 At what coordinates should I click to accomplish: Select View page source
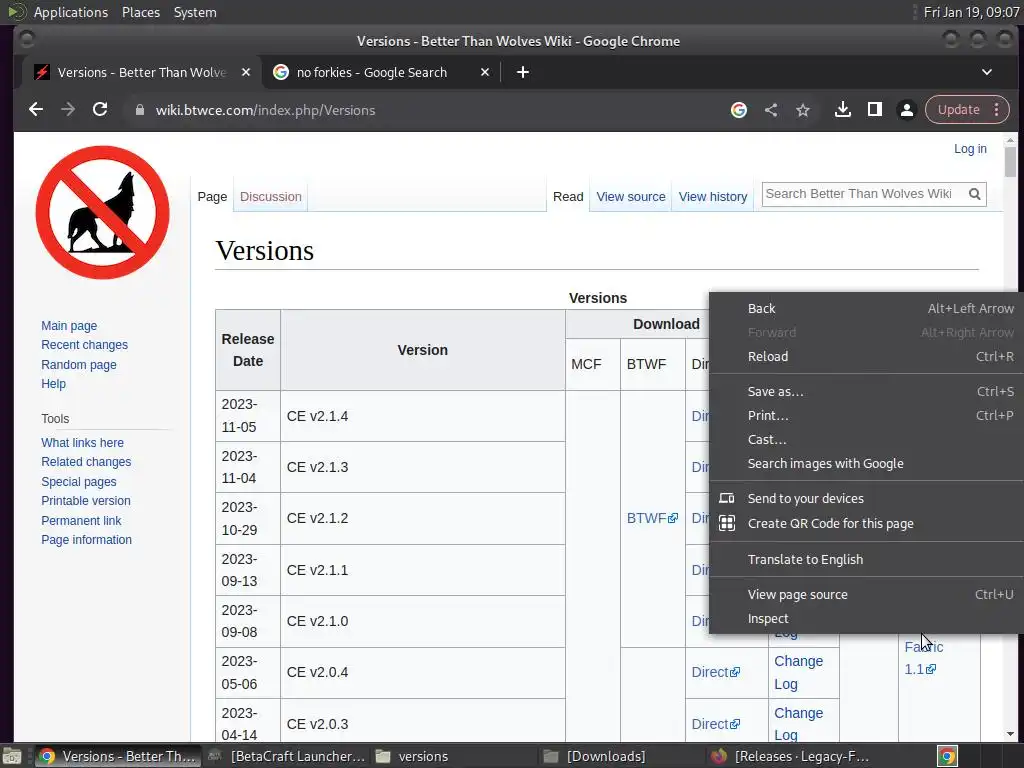click(x=866, y=595)
